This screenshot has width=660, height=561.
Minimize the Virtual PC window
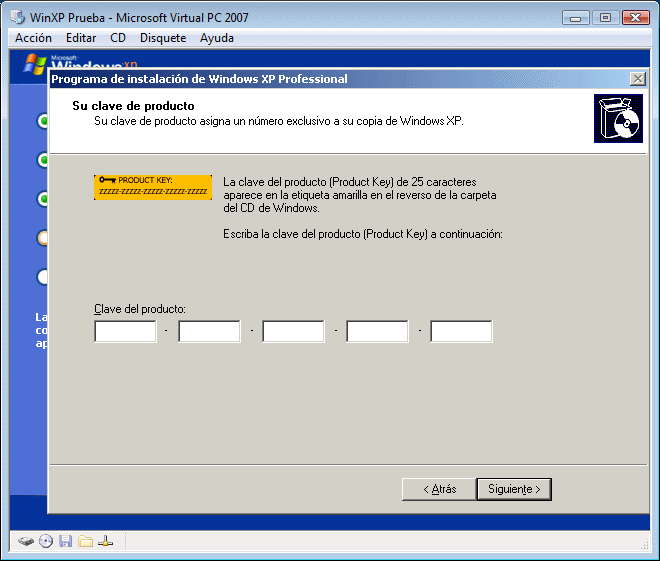point(575,18)
